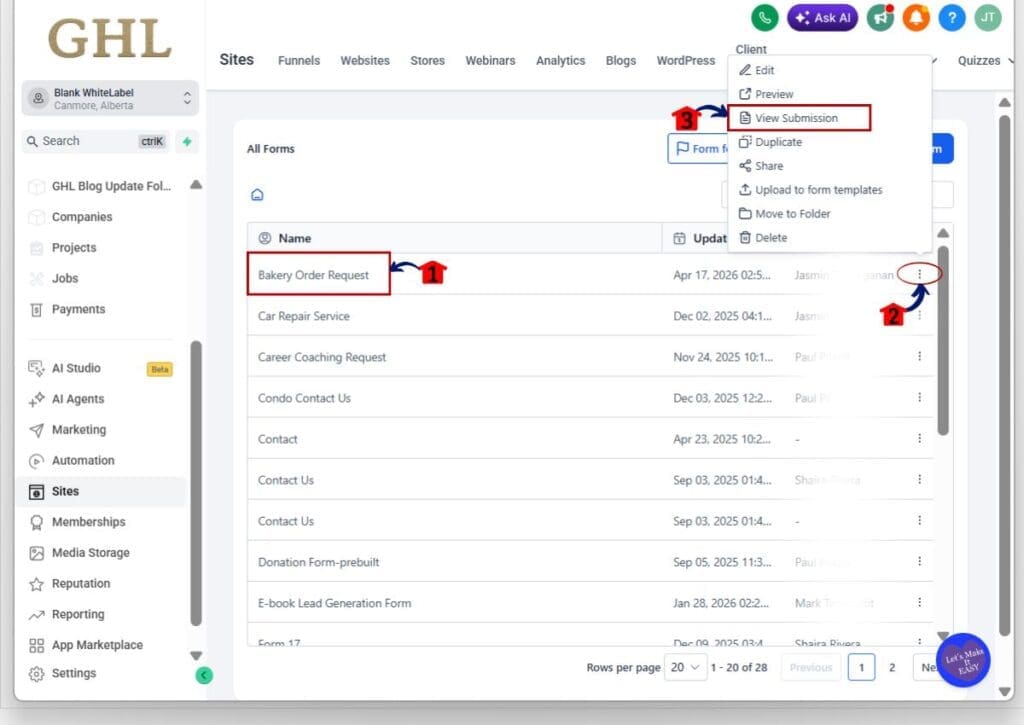Open the JT user avatar menu
Viewport: 1024px width, 725px height.
988,18
